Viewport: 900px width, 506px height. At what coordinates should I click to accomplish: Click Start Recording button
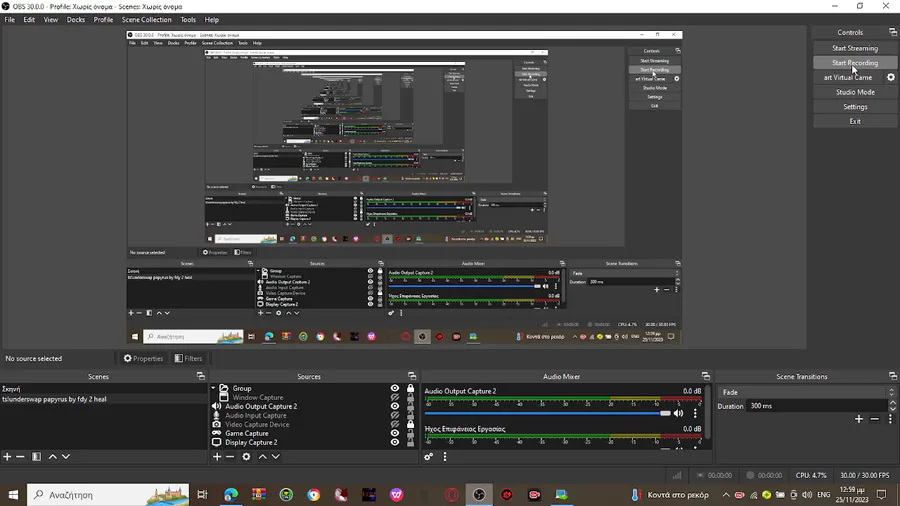click(x=855, y=63)
